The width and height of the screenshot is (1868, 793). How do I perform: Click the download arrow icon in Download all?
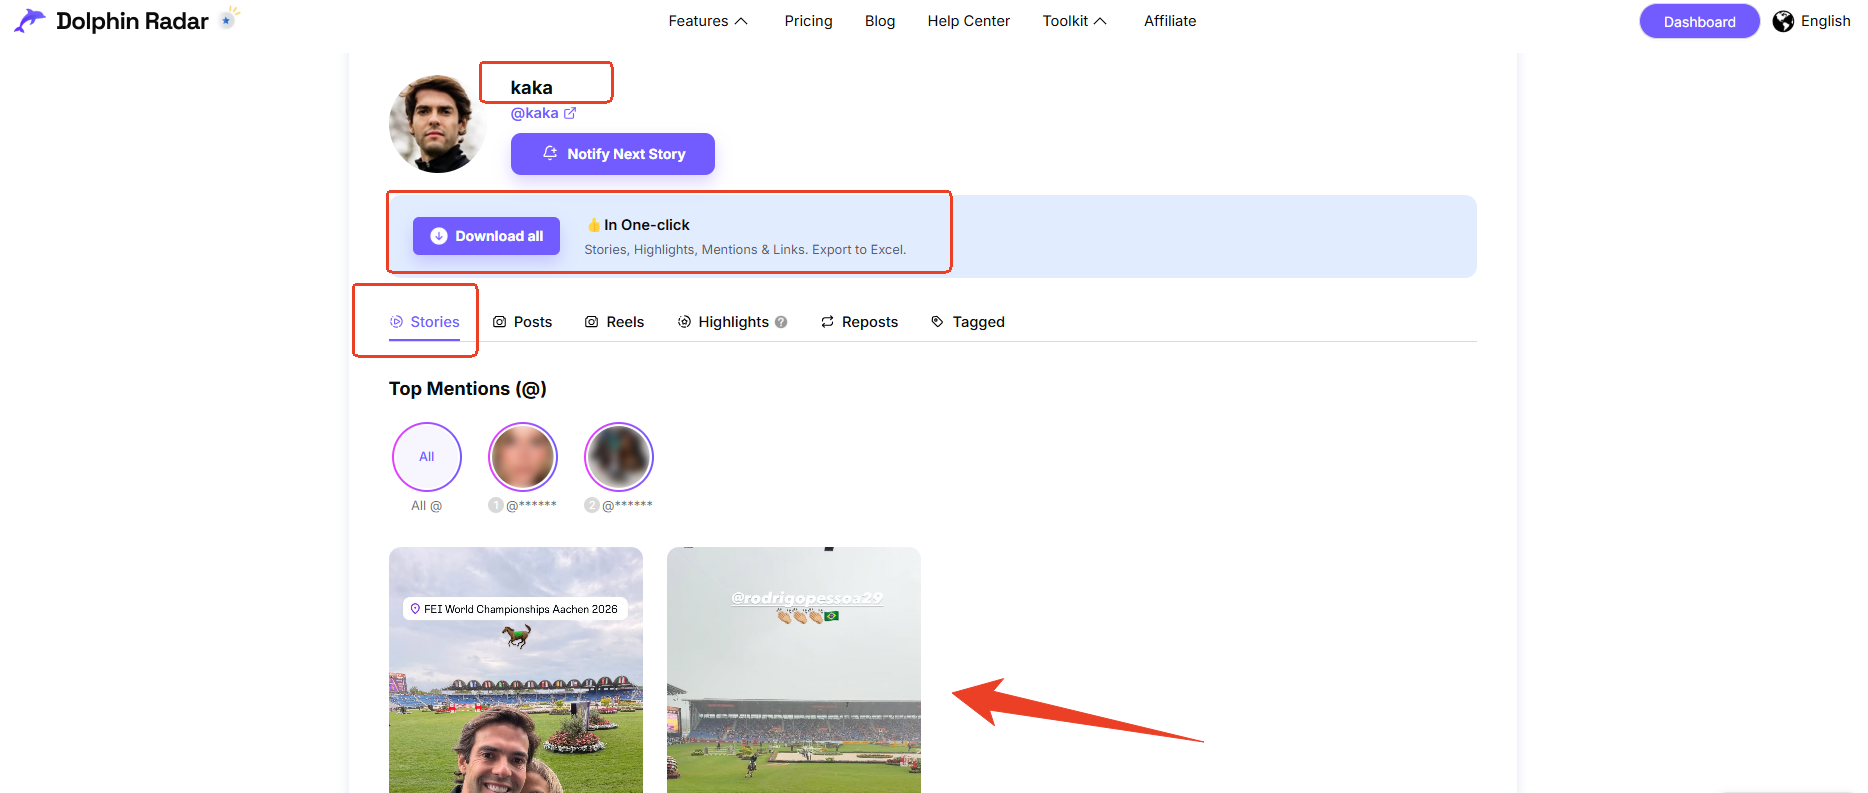click(x=439, y=236)
